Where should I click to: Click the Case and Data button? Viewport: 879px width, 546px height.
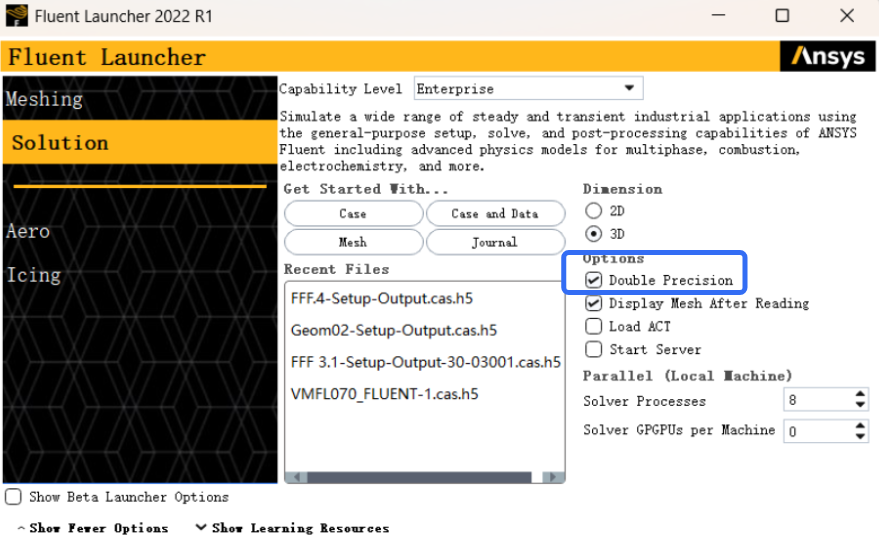pos(495,214)
